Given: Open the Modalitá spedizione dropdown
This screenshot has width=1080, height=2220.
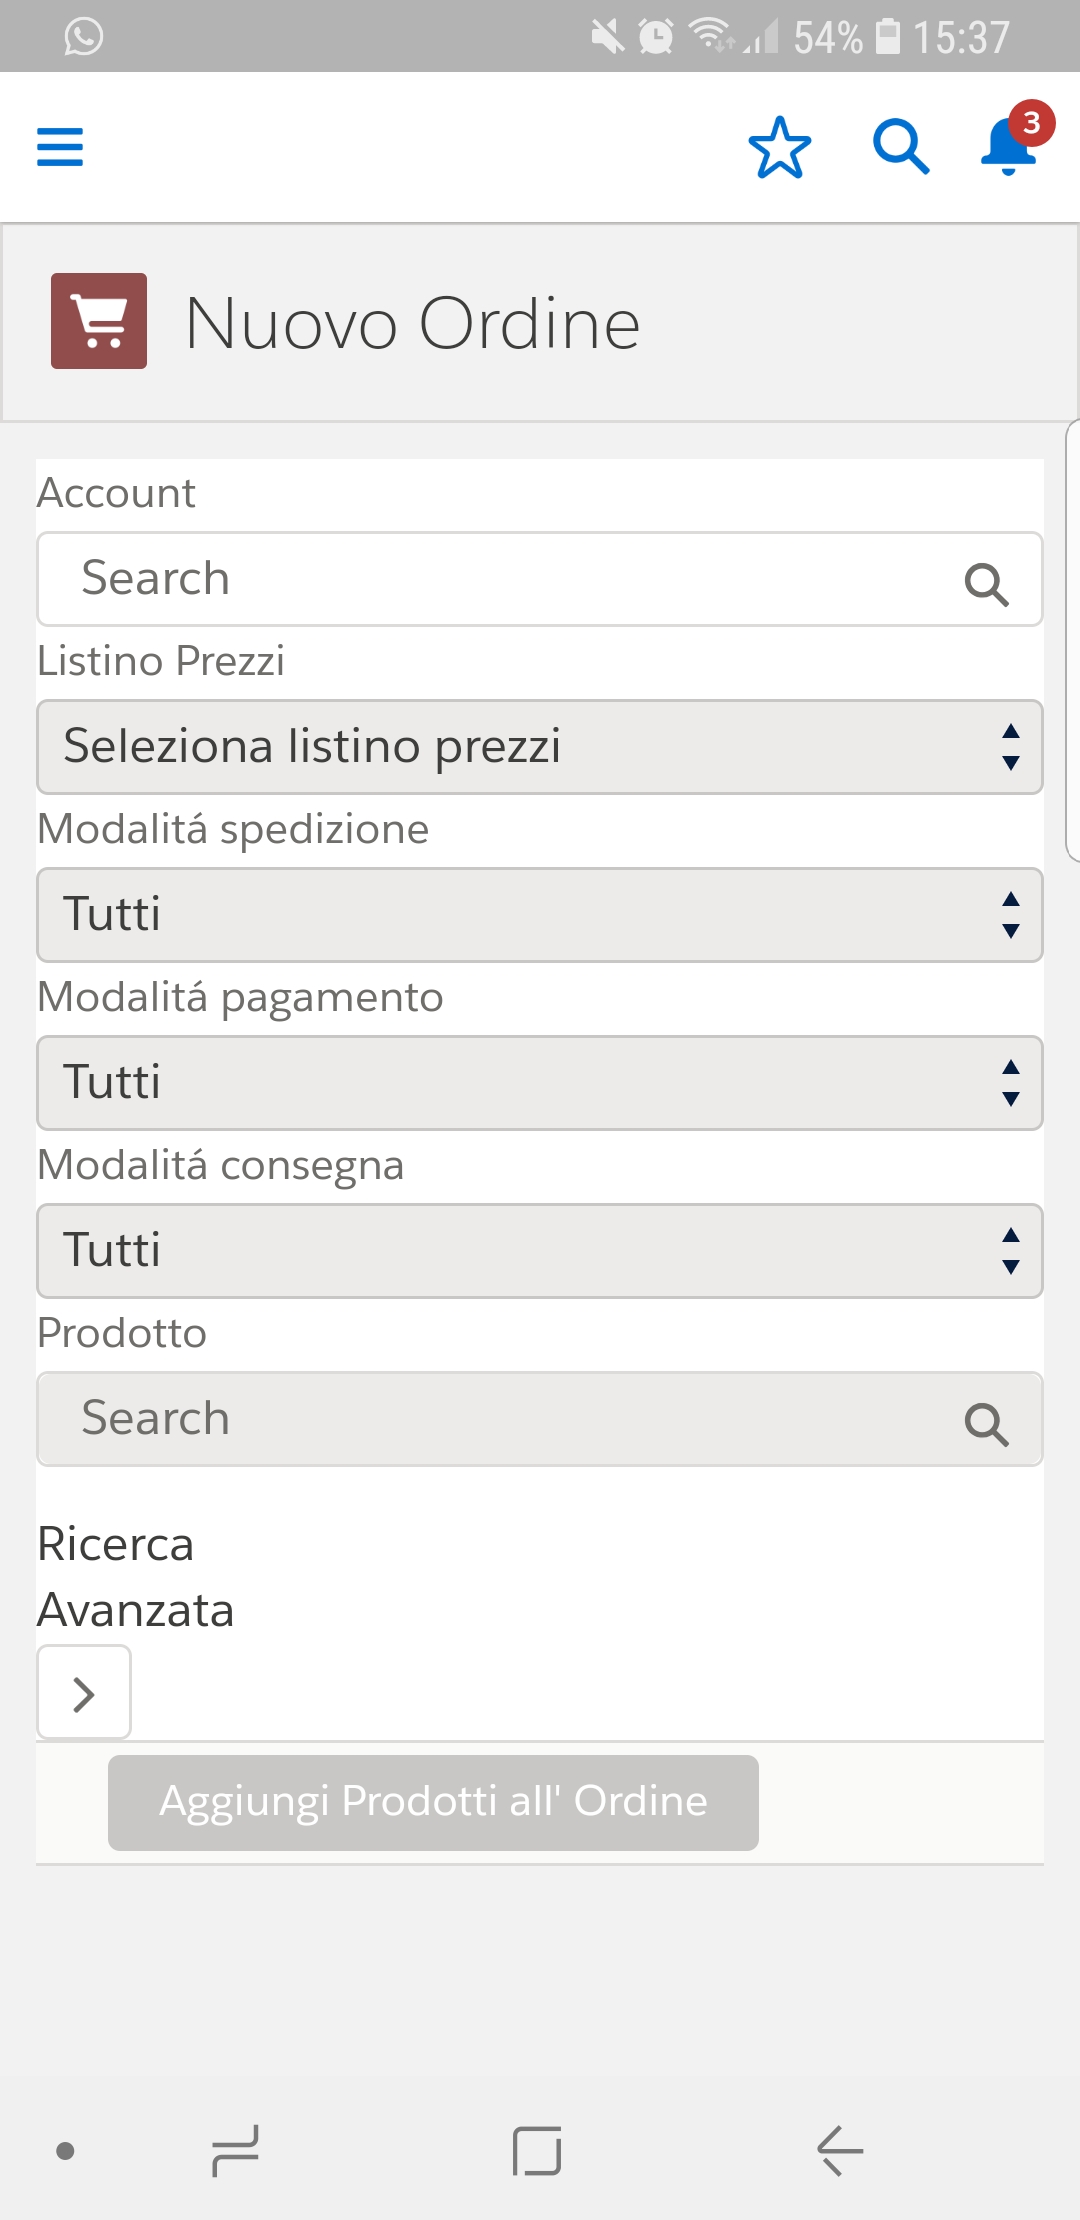Looking at the screenshot, I should [x=540, y=915].
